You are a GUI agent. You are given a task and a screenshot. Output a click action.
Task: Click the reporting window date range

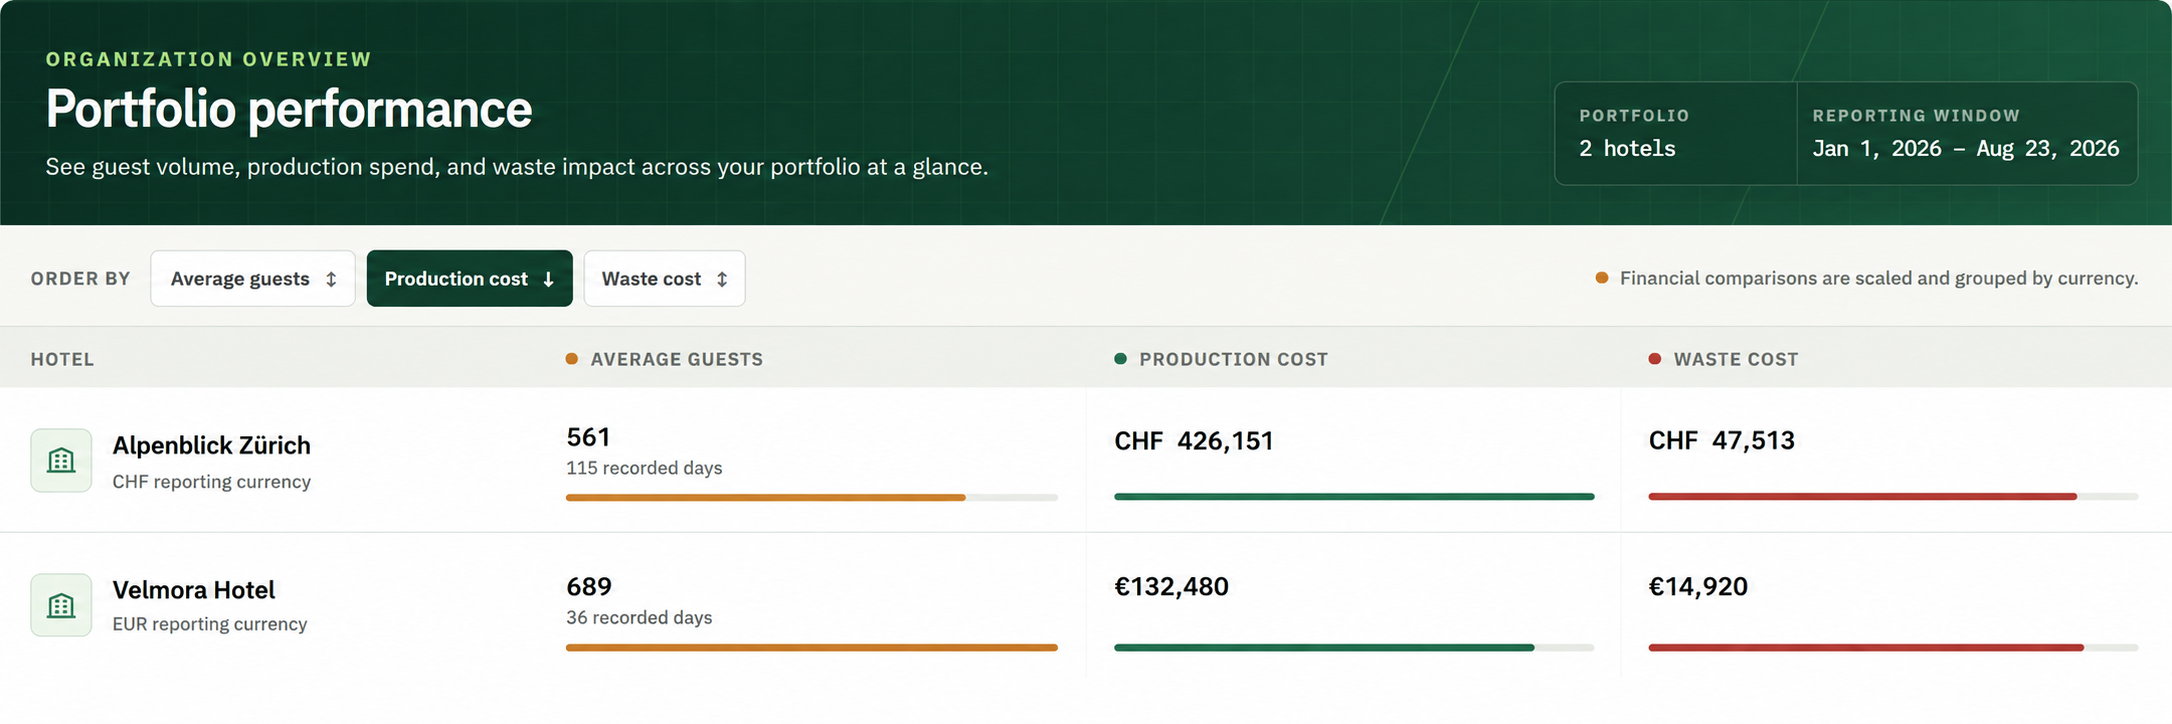point(1965,149)
